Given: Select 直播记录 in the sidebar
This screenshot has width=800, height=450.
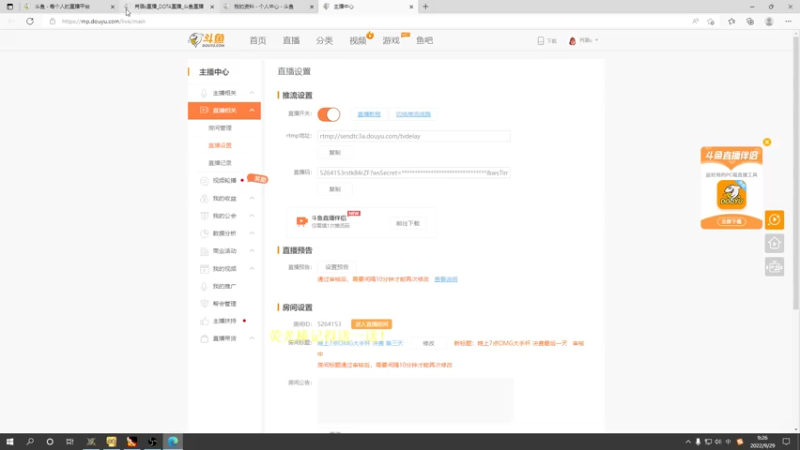Looking at the screenshot, I should (x=220, y=163).
